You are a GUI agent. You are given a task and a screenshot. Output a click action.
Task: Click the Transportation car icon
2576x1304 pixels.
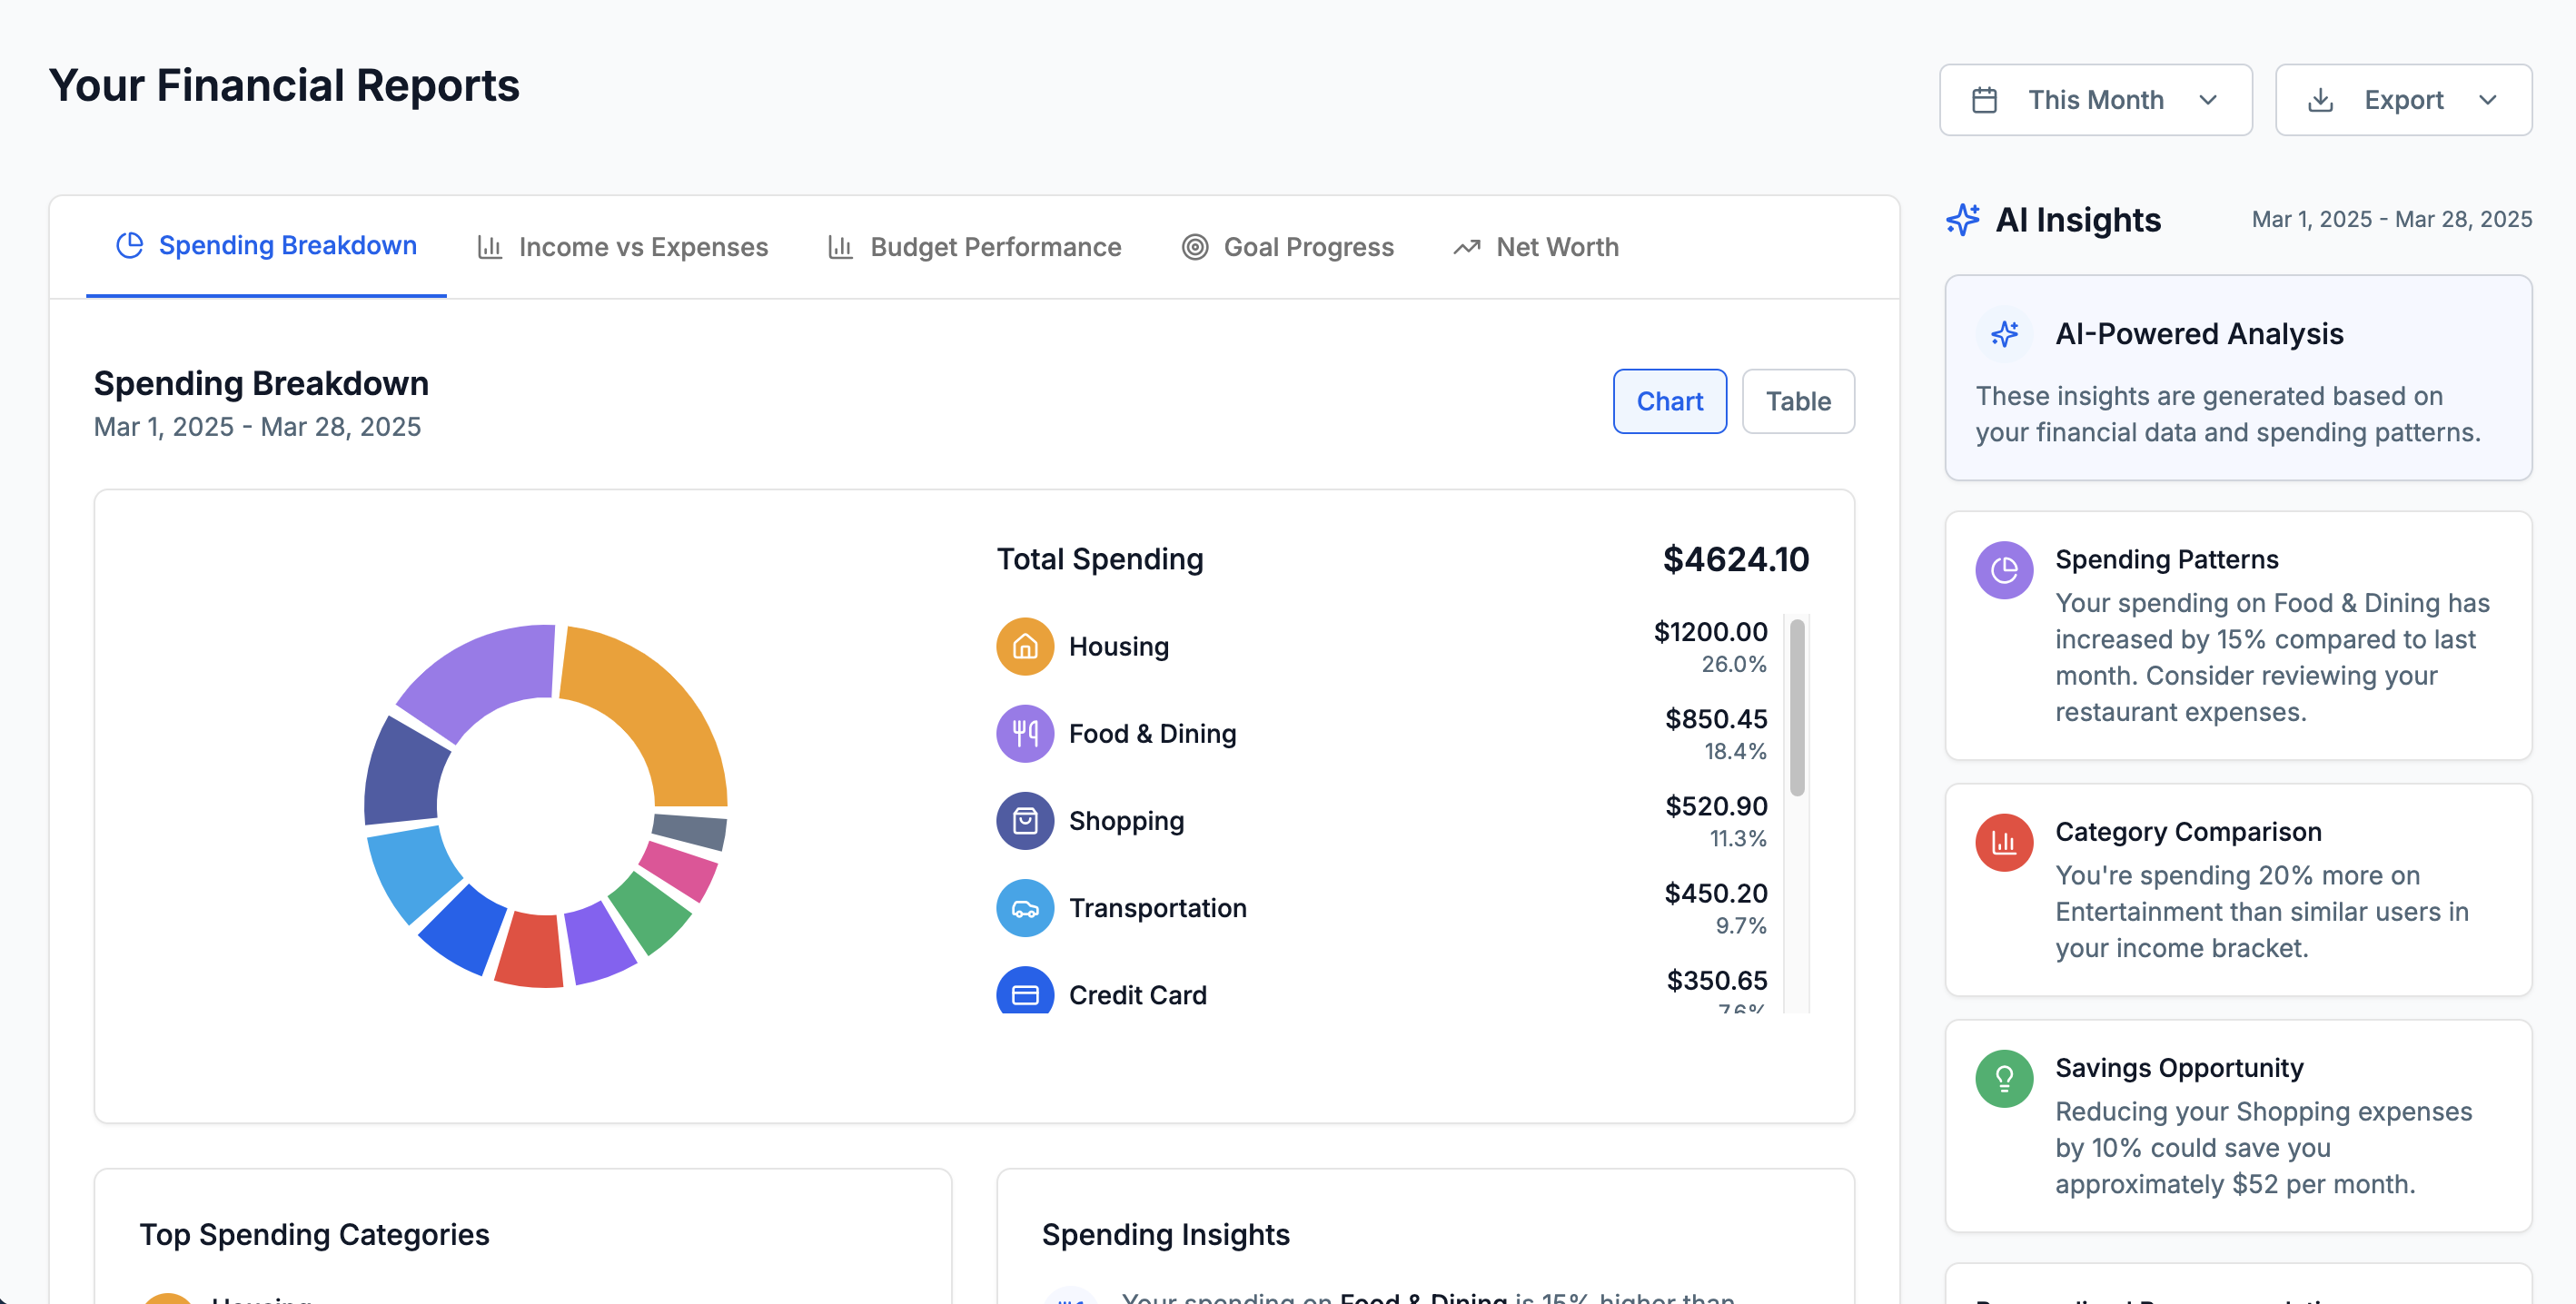click(1024, 908)
